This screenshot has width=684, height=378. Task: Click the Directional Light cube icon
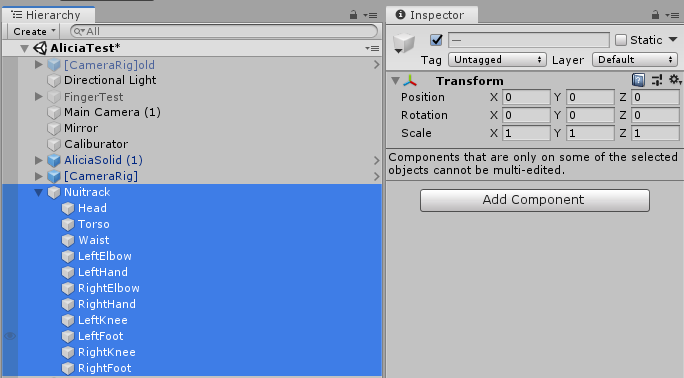click(54, 81)
